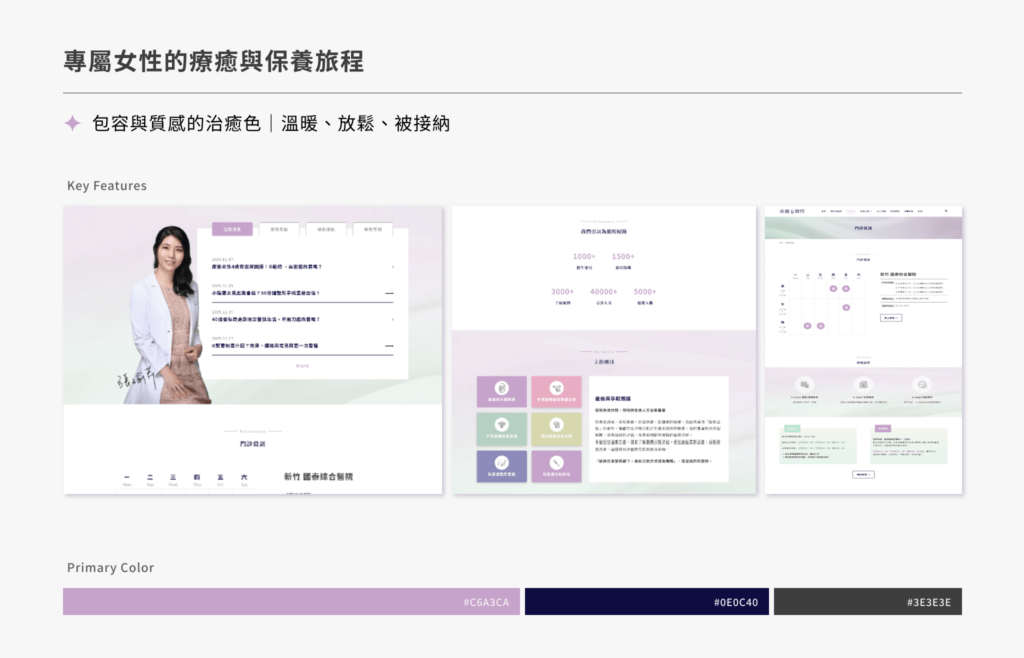Click the outlined button below hospital info

891,317
